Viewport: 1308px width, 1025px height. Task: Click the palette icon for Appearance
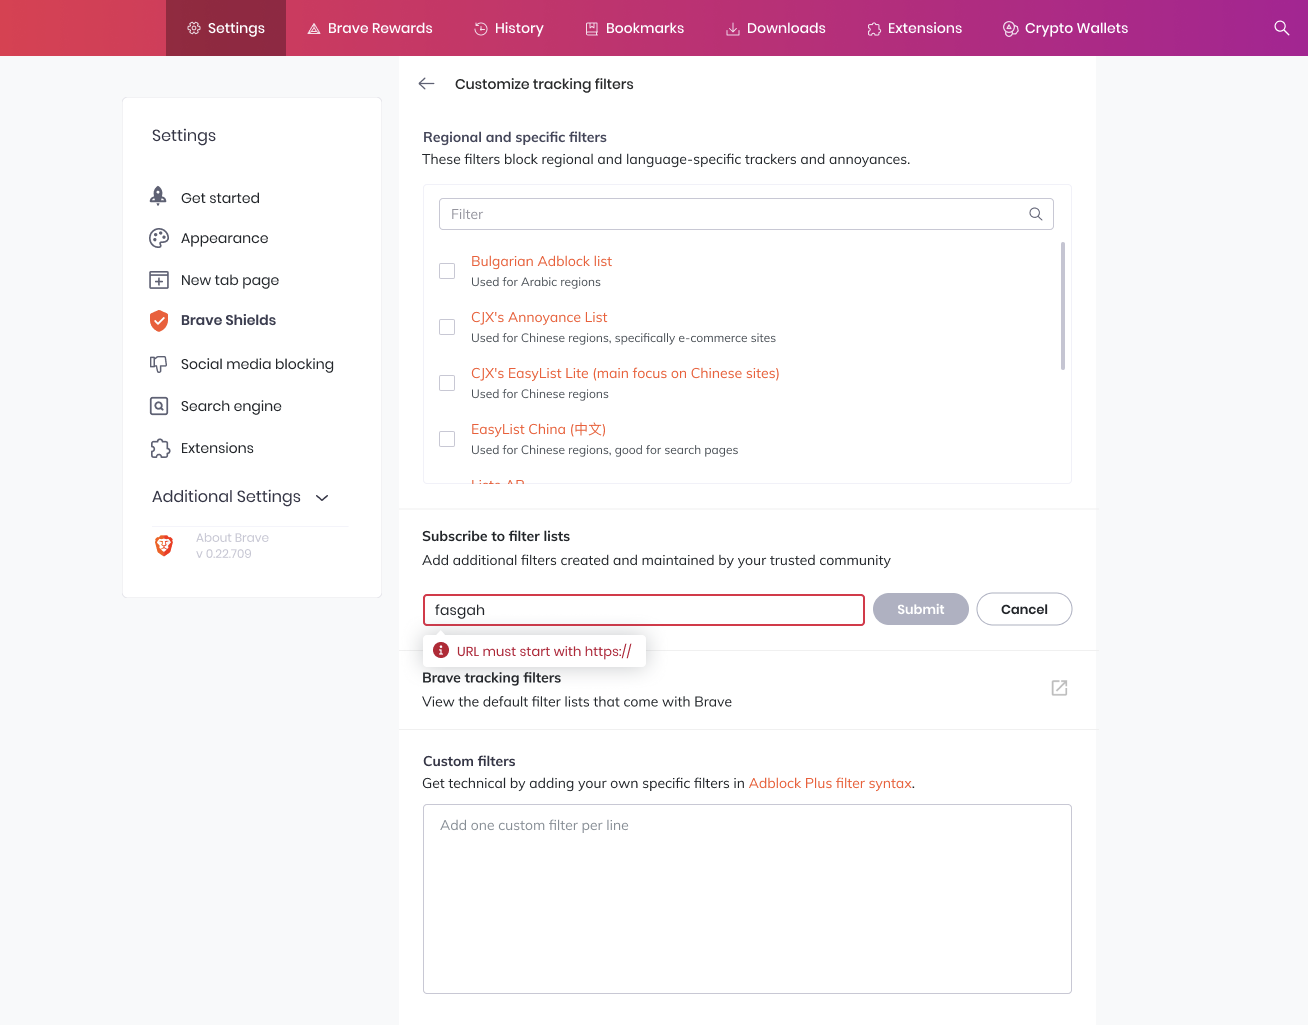(x=159, y=238)
